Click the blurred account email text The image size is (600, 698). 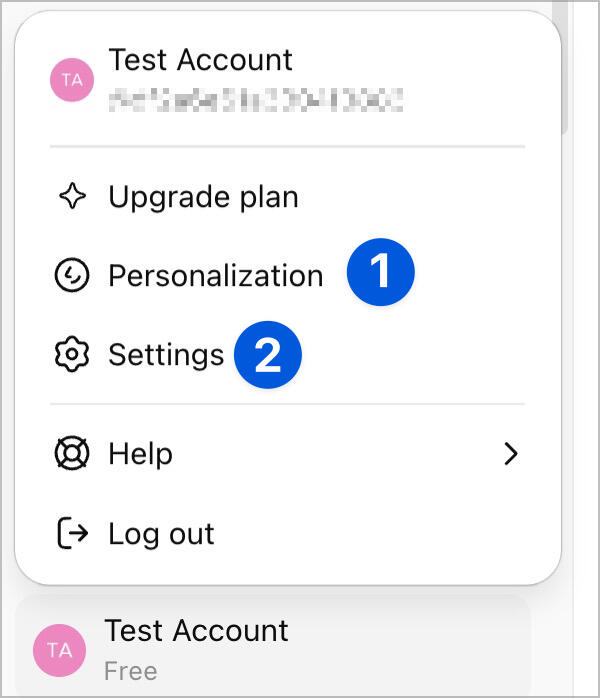255,98
